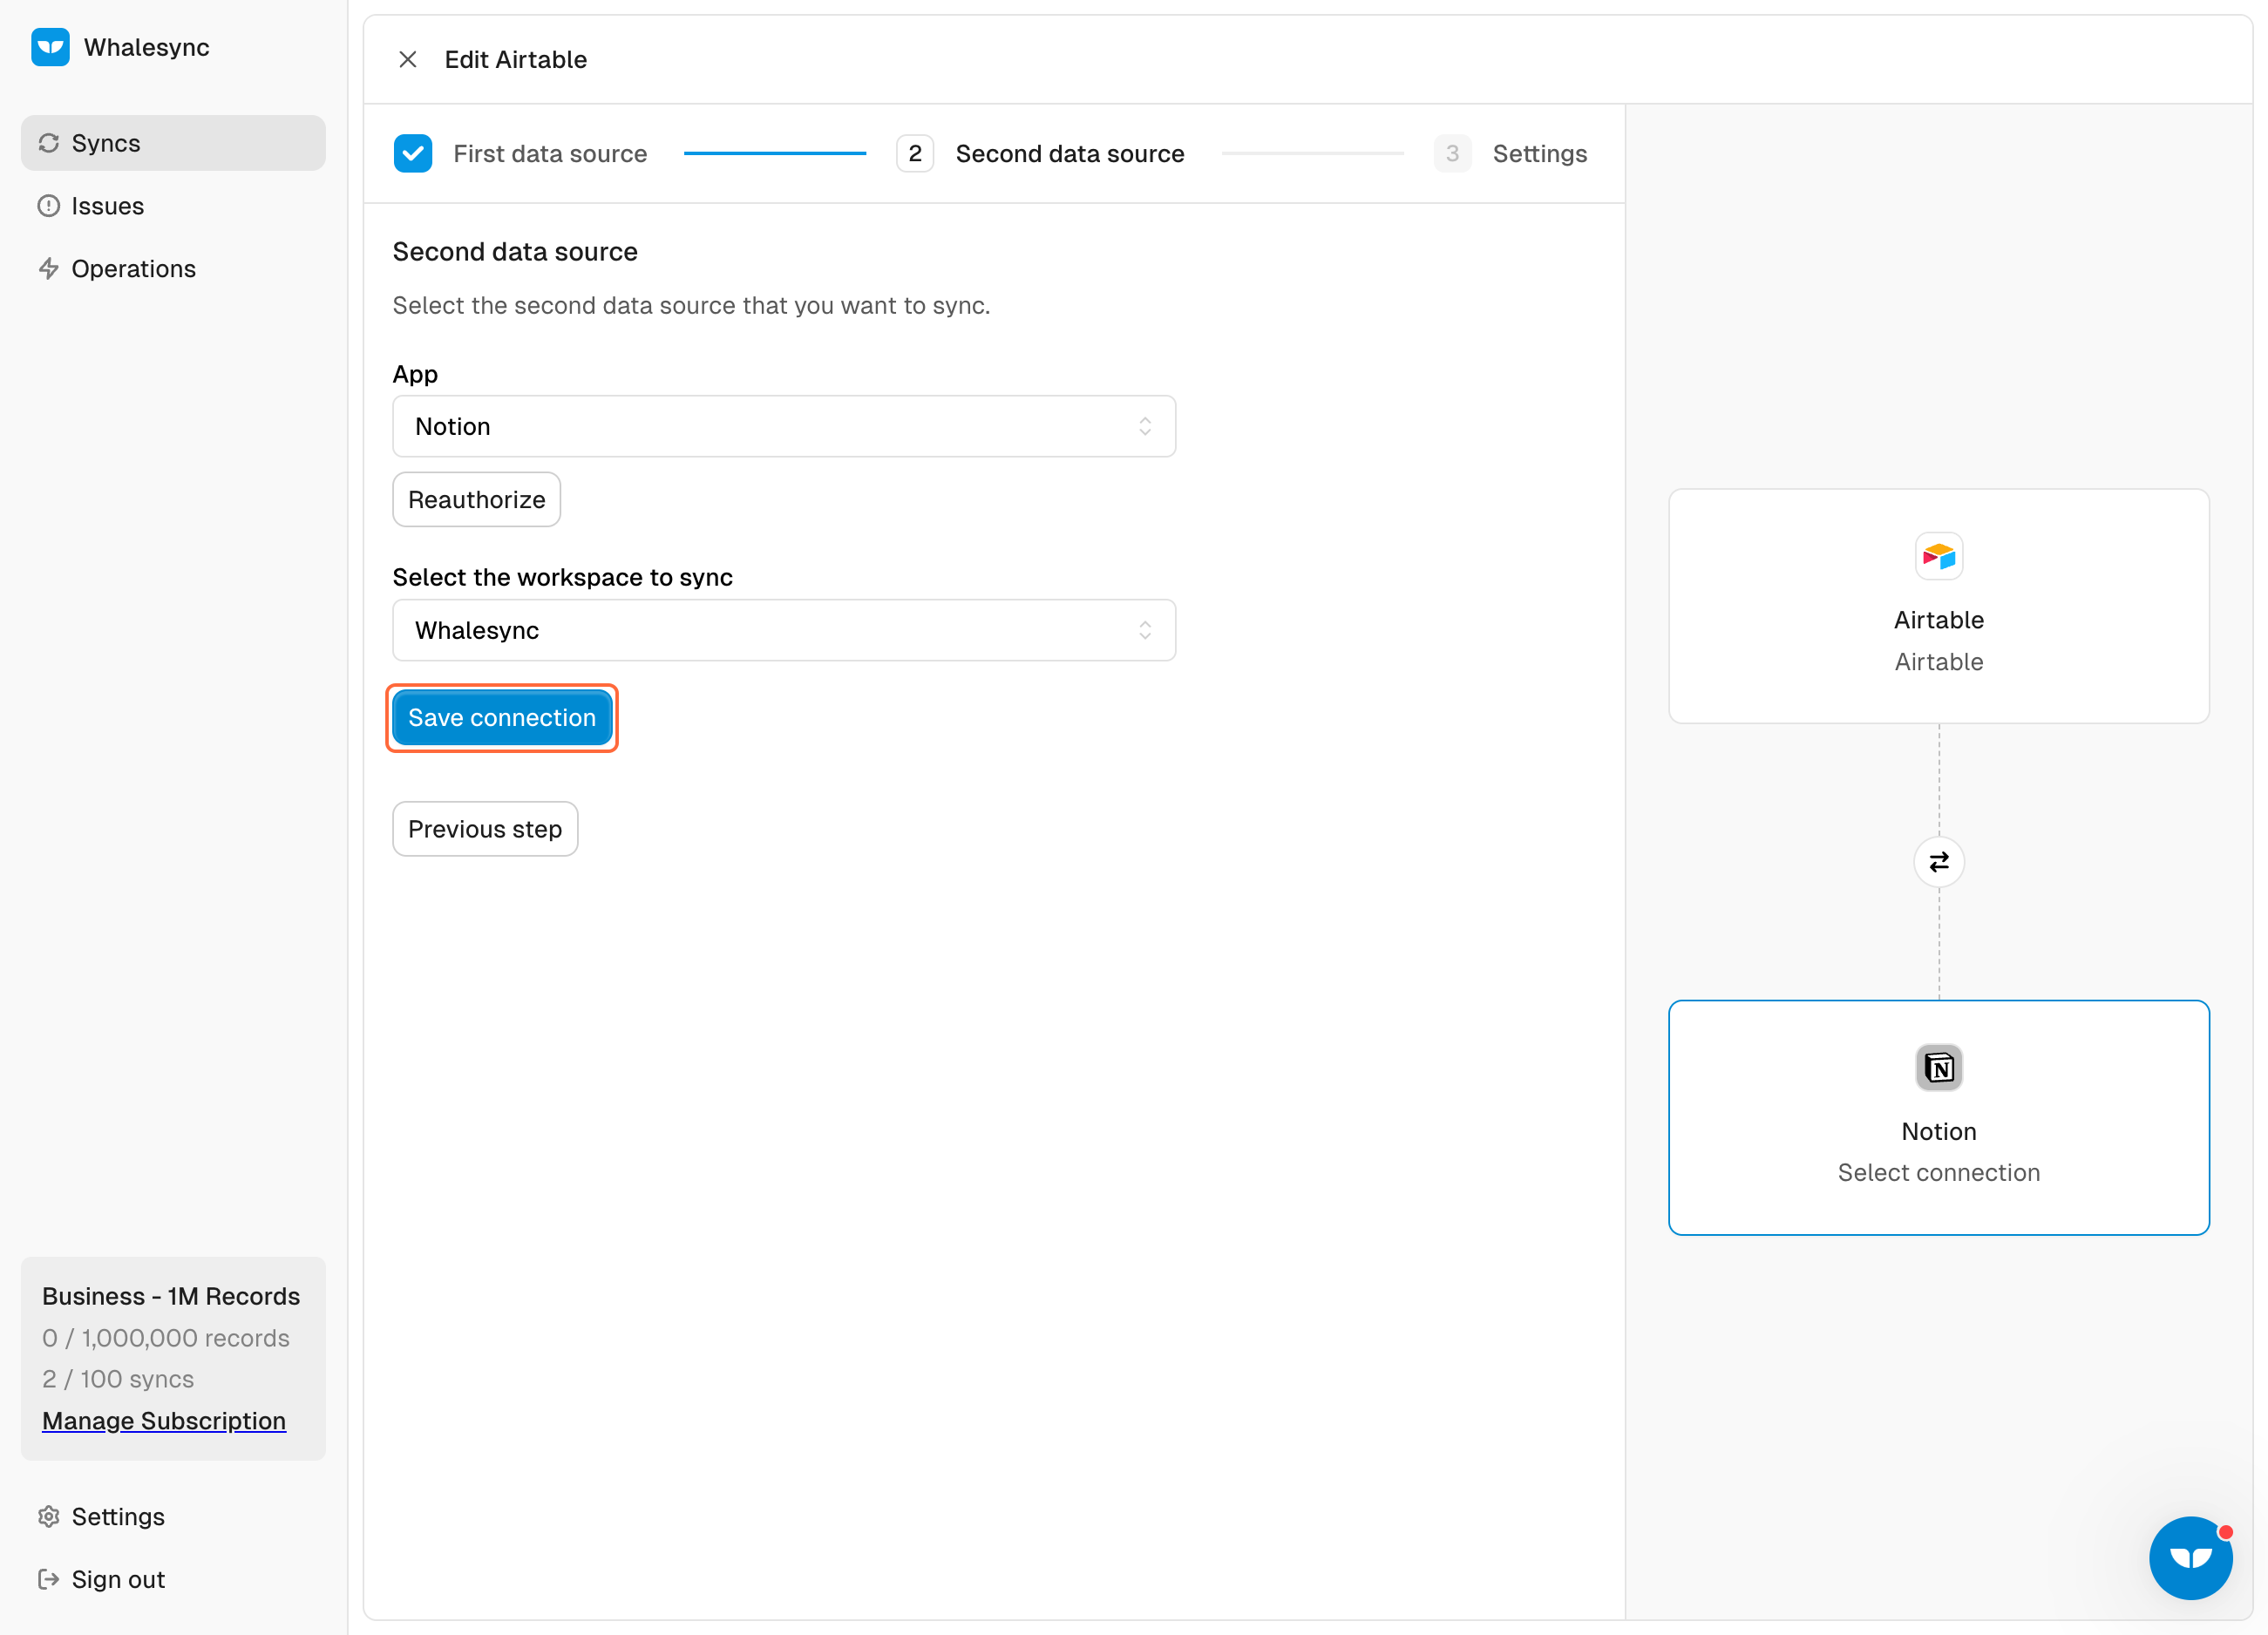Image resolution: width=2268 pixels, height=1635 pixels.
Task: Go back with Previous step button
Action: click(485, 829)
